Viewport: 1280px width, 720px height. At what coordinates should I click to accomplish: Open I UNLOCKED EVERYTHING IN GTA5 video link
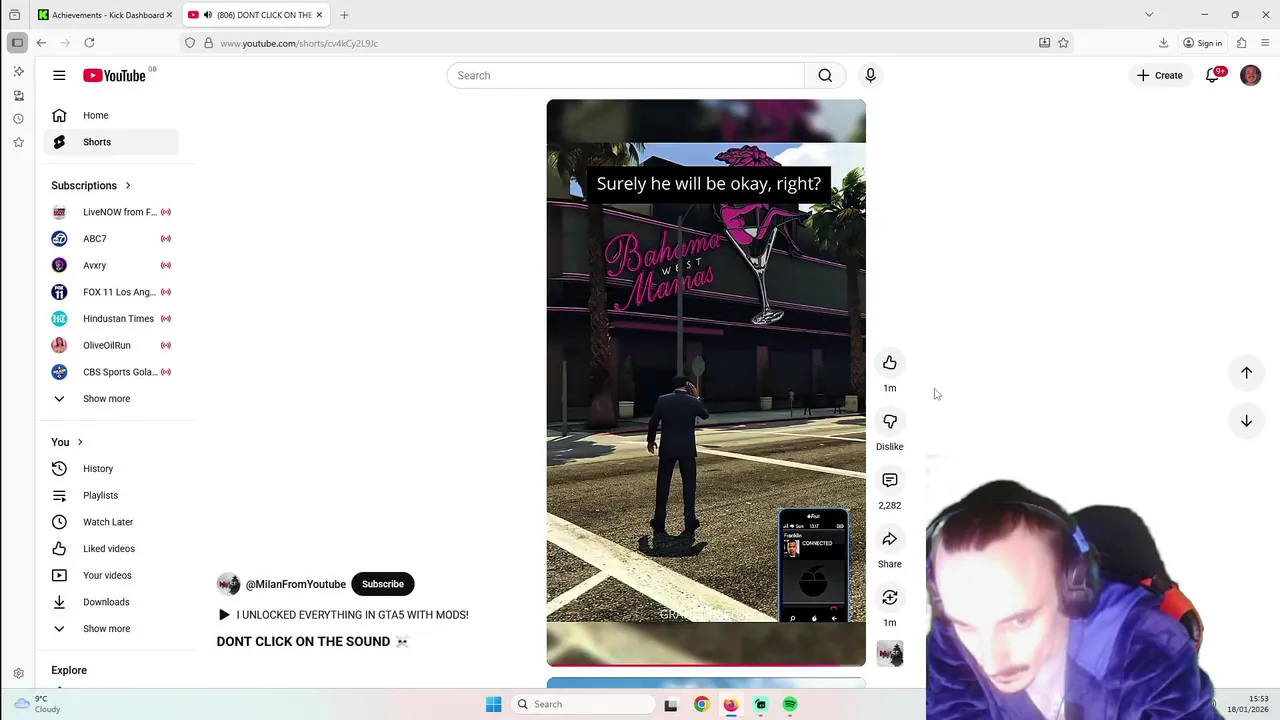point(343,615)
